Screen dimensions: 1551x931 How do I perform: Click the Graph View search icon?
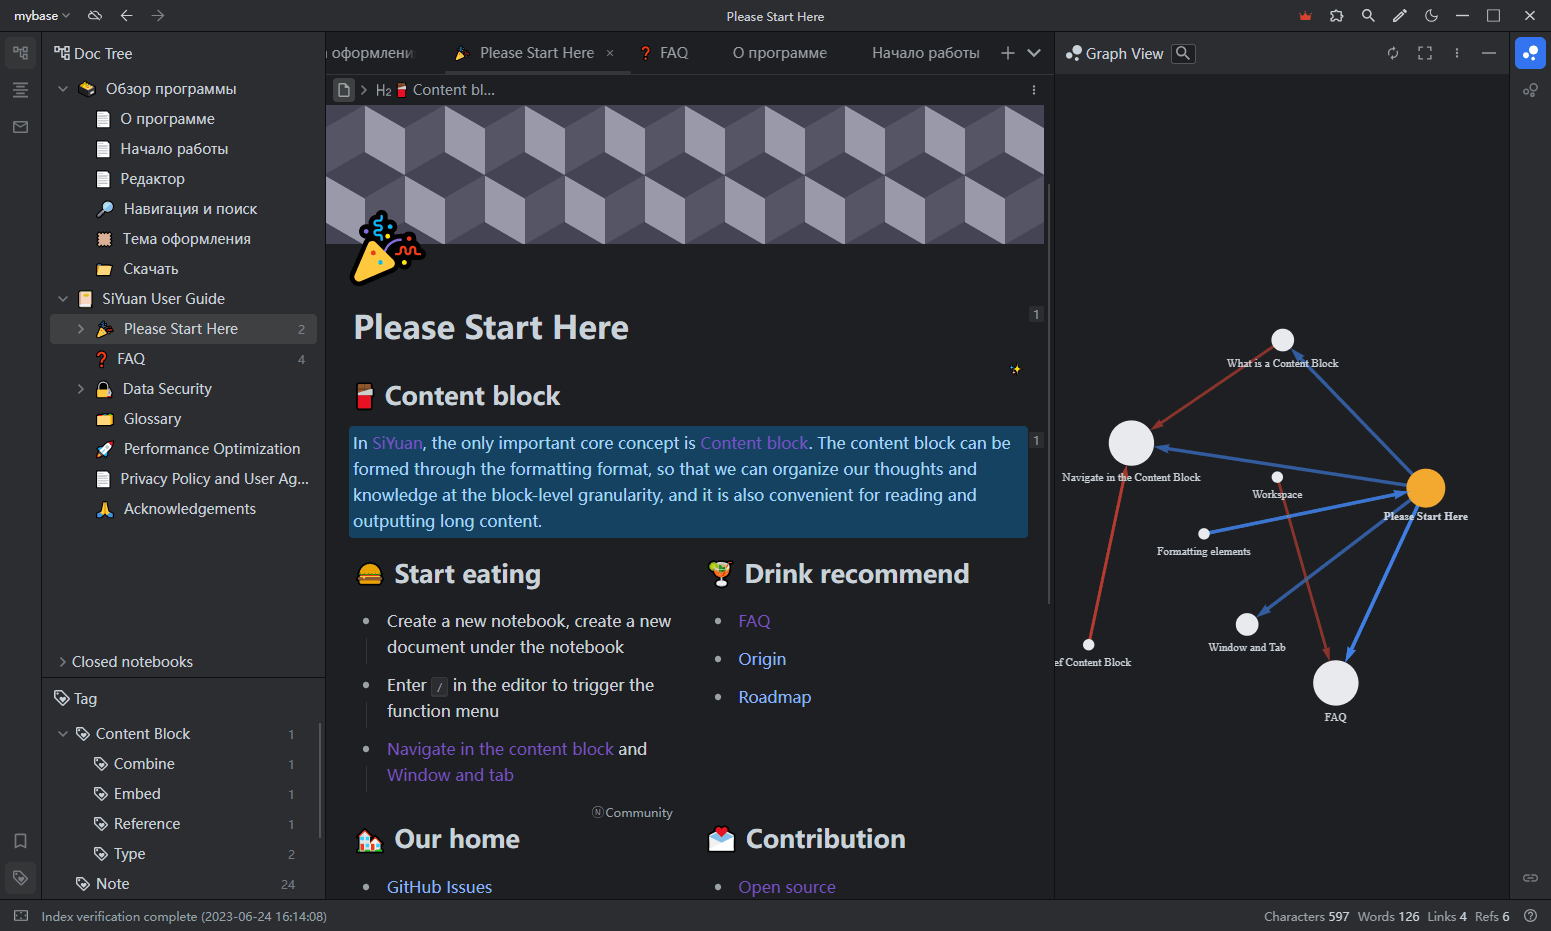click(1183, 53)
